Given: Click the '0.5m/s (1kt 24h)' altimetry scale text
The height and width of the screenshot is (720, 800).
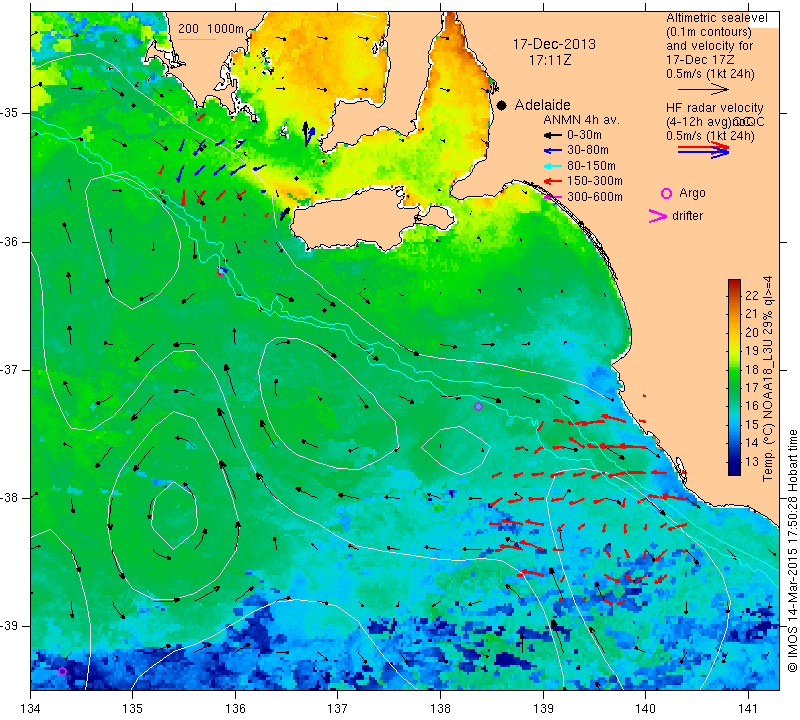Looking at the screenshot, I should pyautogui.click(x=710, y=73).
